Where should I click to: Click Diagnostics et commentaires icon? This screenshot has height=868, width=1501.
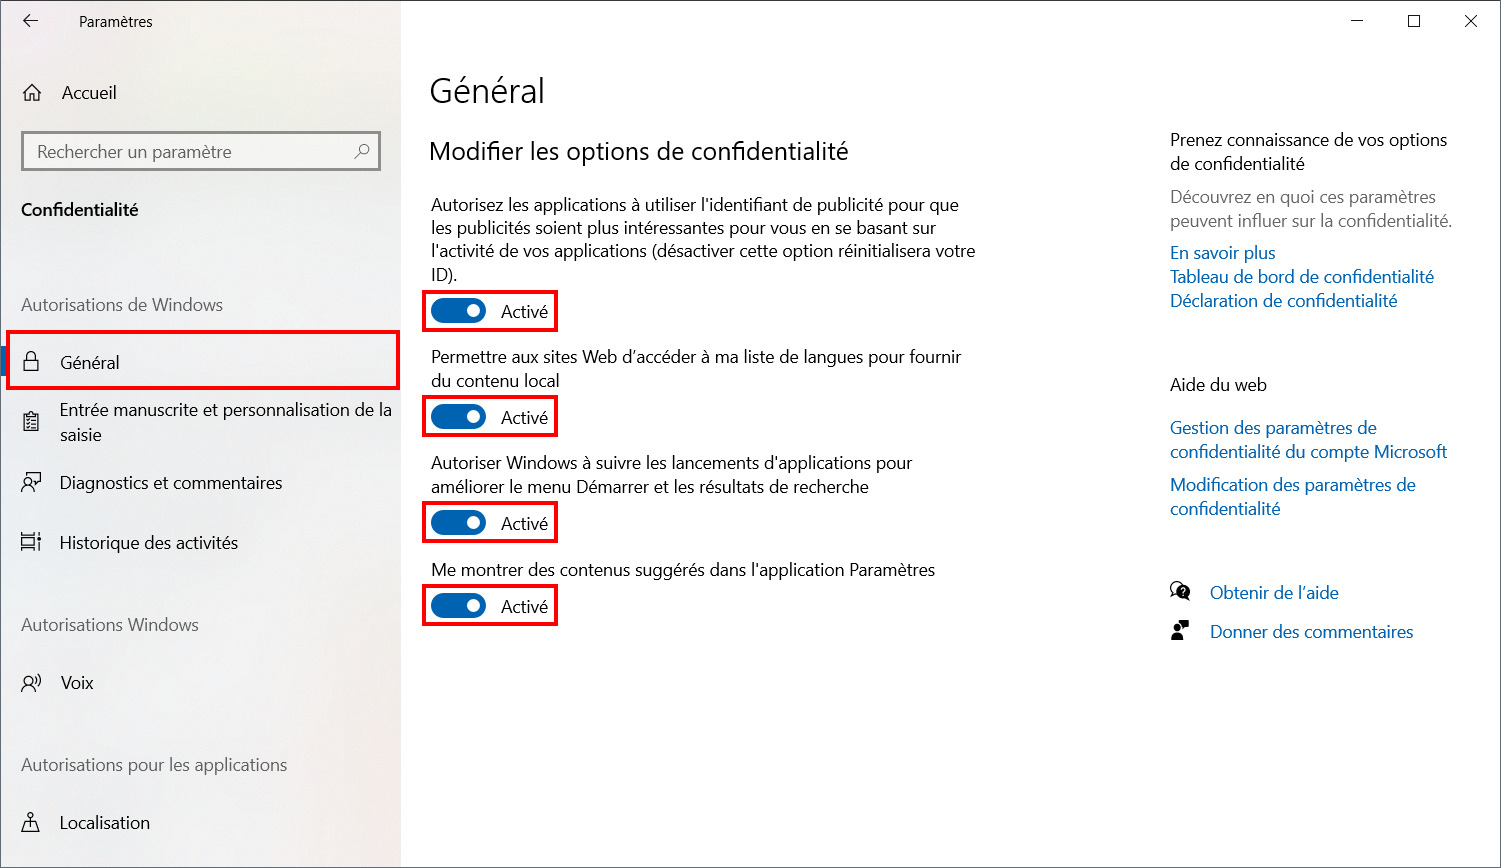(32, 483)
